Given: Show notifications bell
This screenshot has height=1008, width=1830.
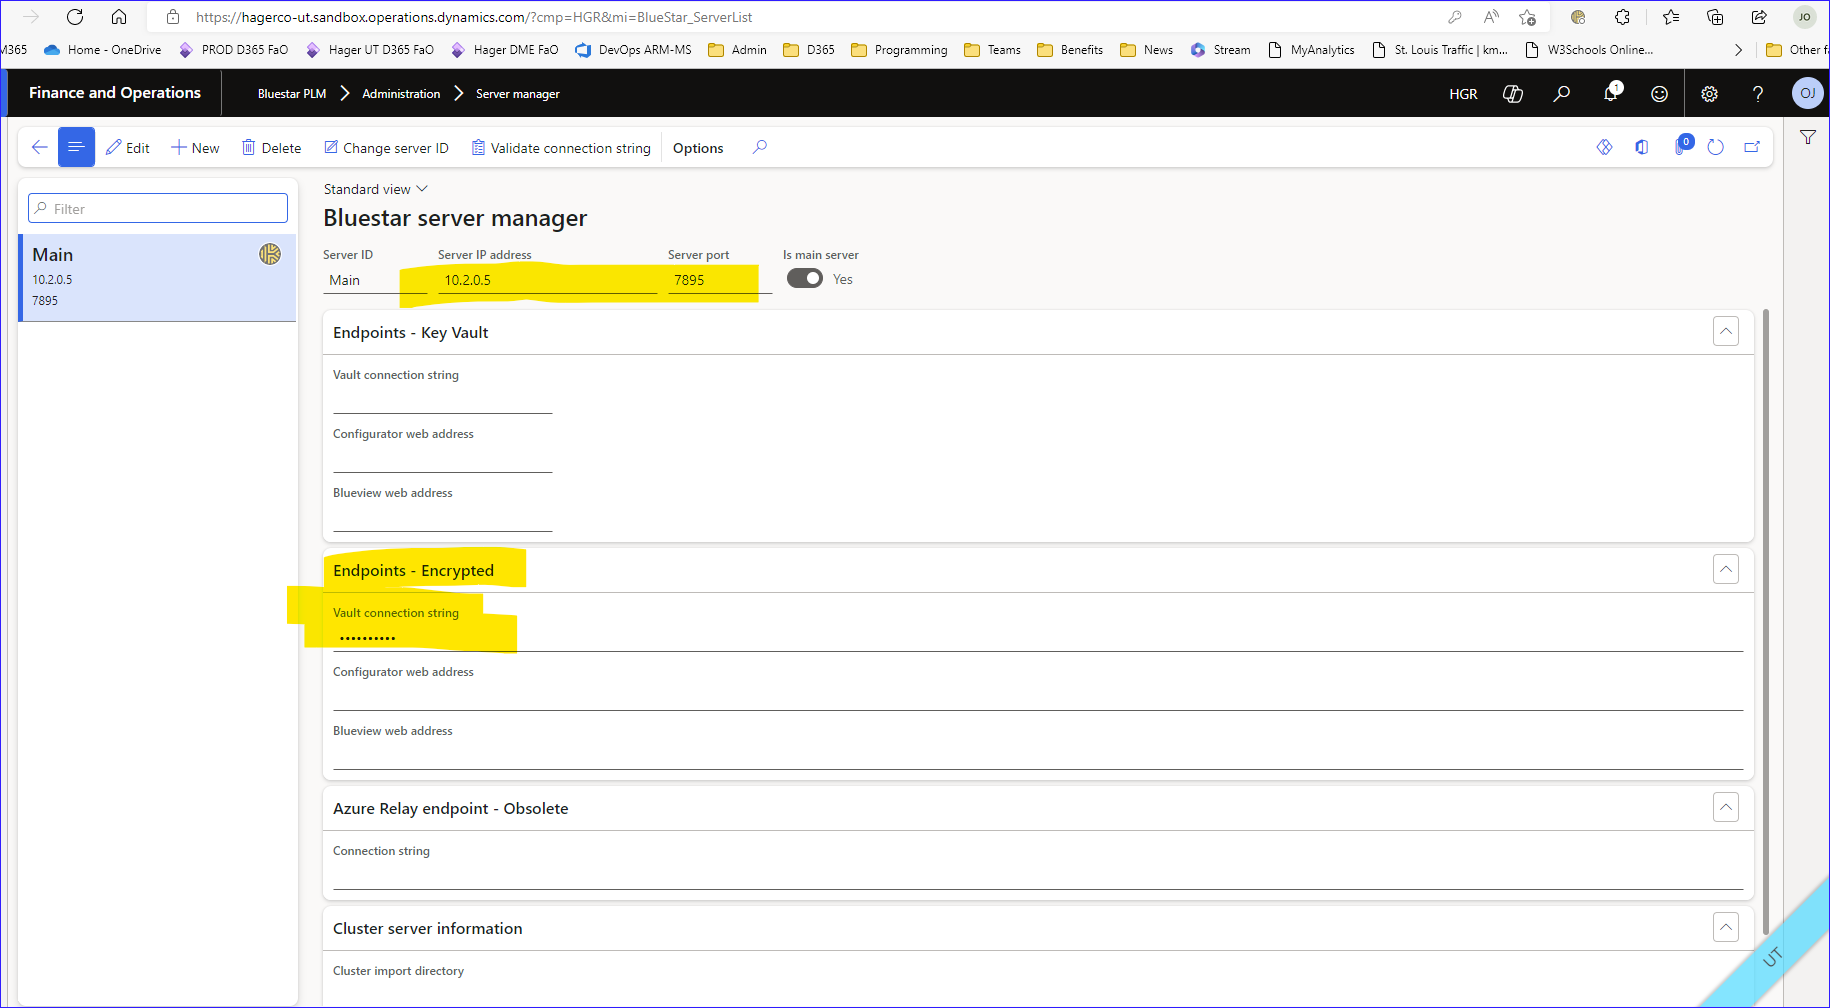Looking at the screenshot, I should (x=1611, y=93).
